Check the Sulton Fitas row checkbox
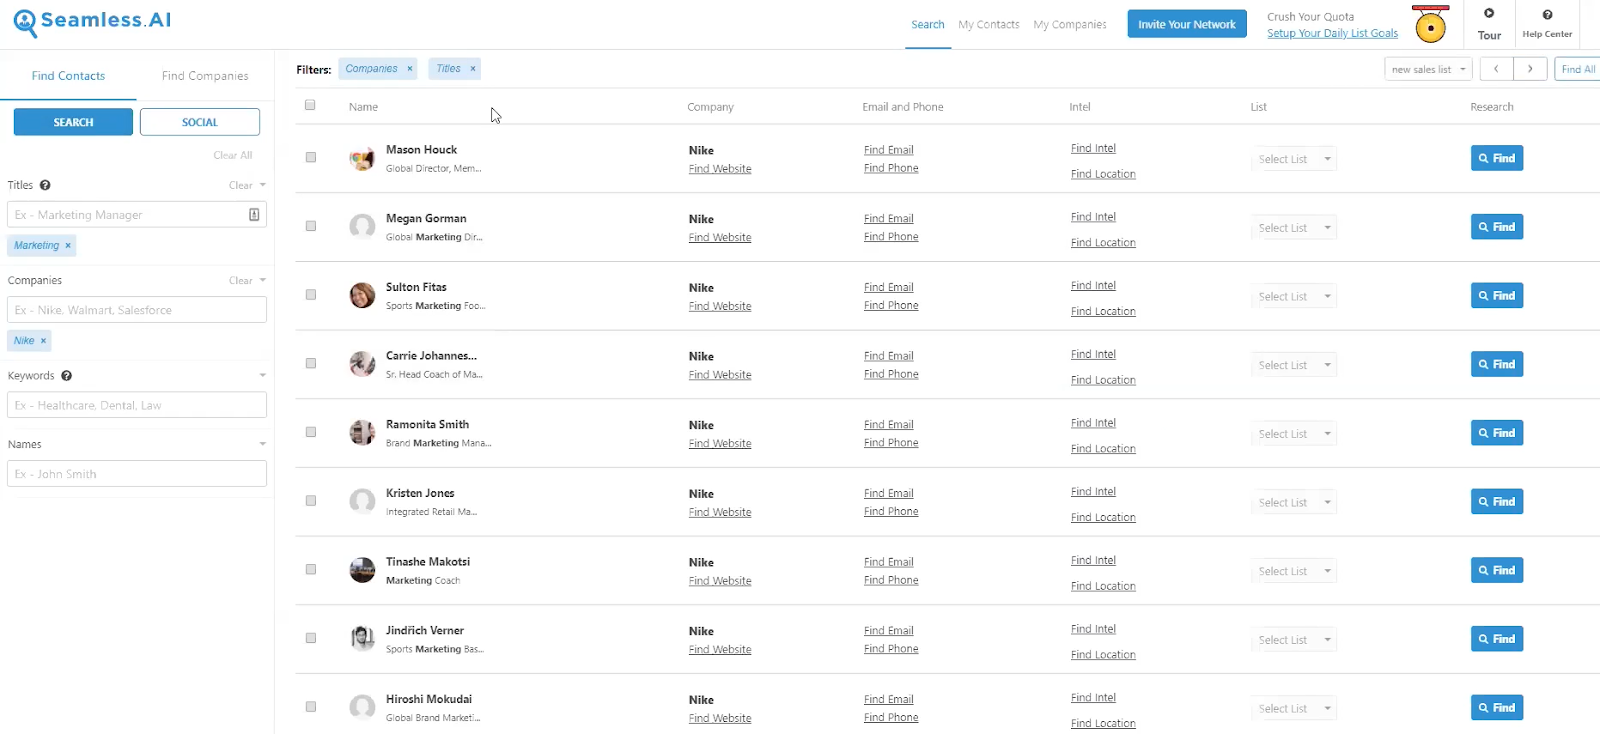 [311, 295]
